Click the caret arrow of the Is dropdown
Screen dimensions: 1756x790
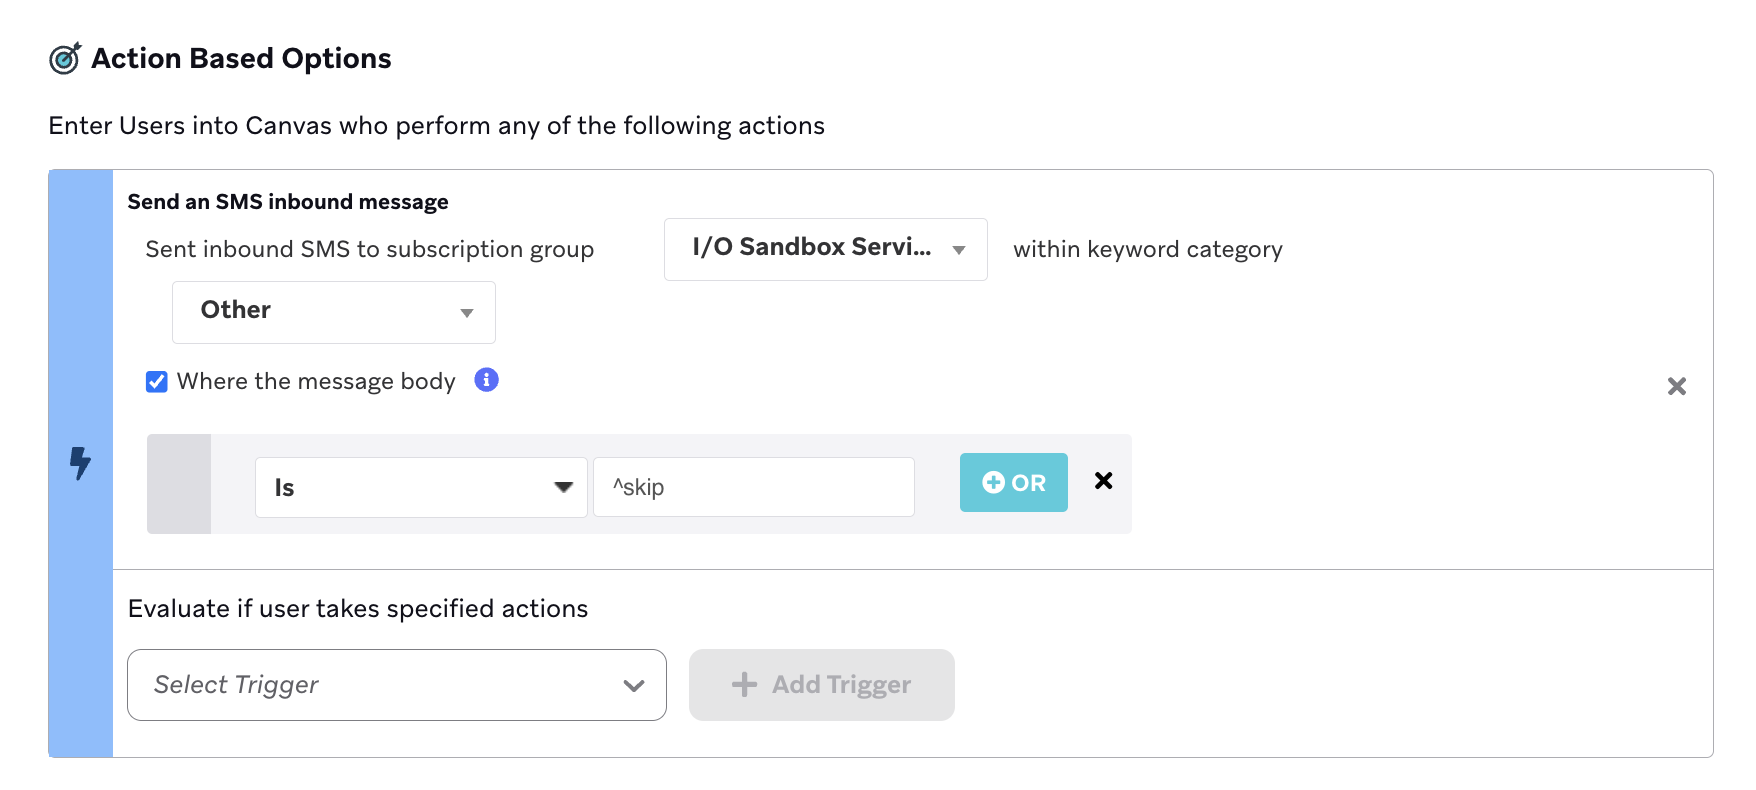[563, 487]
